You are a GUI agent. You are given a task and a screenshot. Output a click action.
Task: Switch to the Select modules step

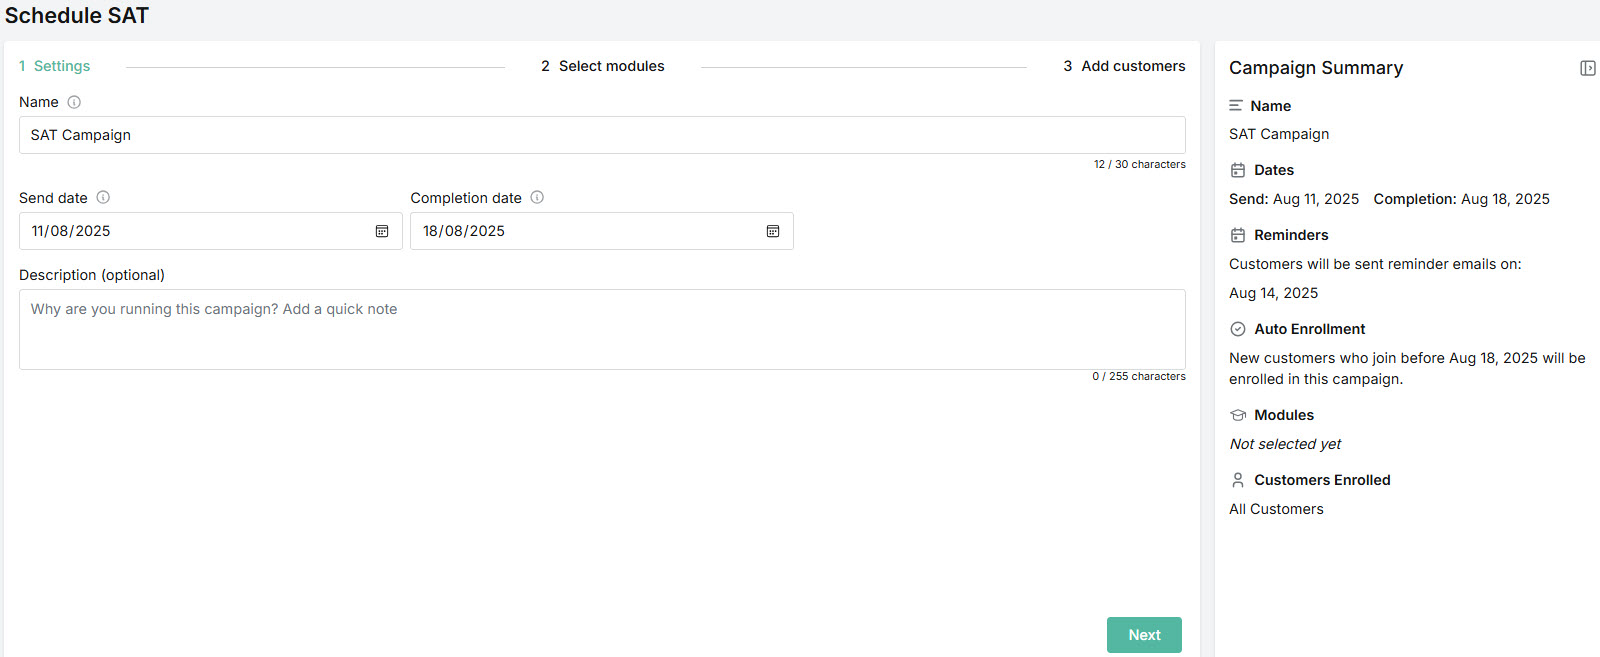(x=603, y=66)
